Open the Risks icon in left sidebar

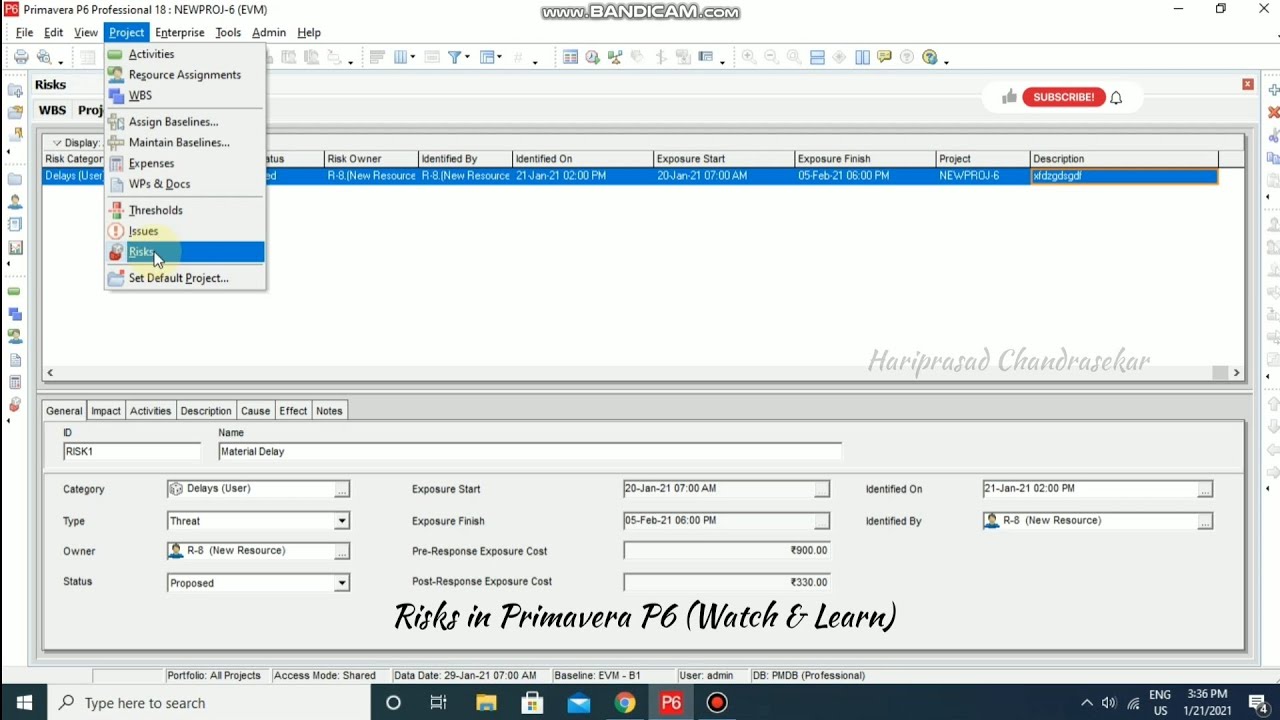(x=14, y=405)
